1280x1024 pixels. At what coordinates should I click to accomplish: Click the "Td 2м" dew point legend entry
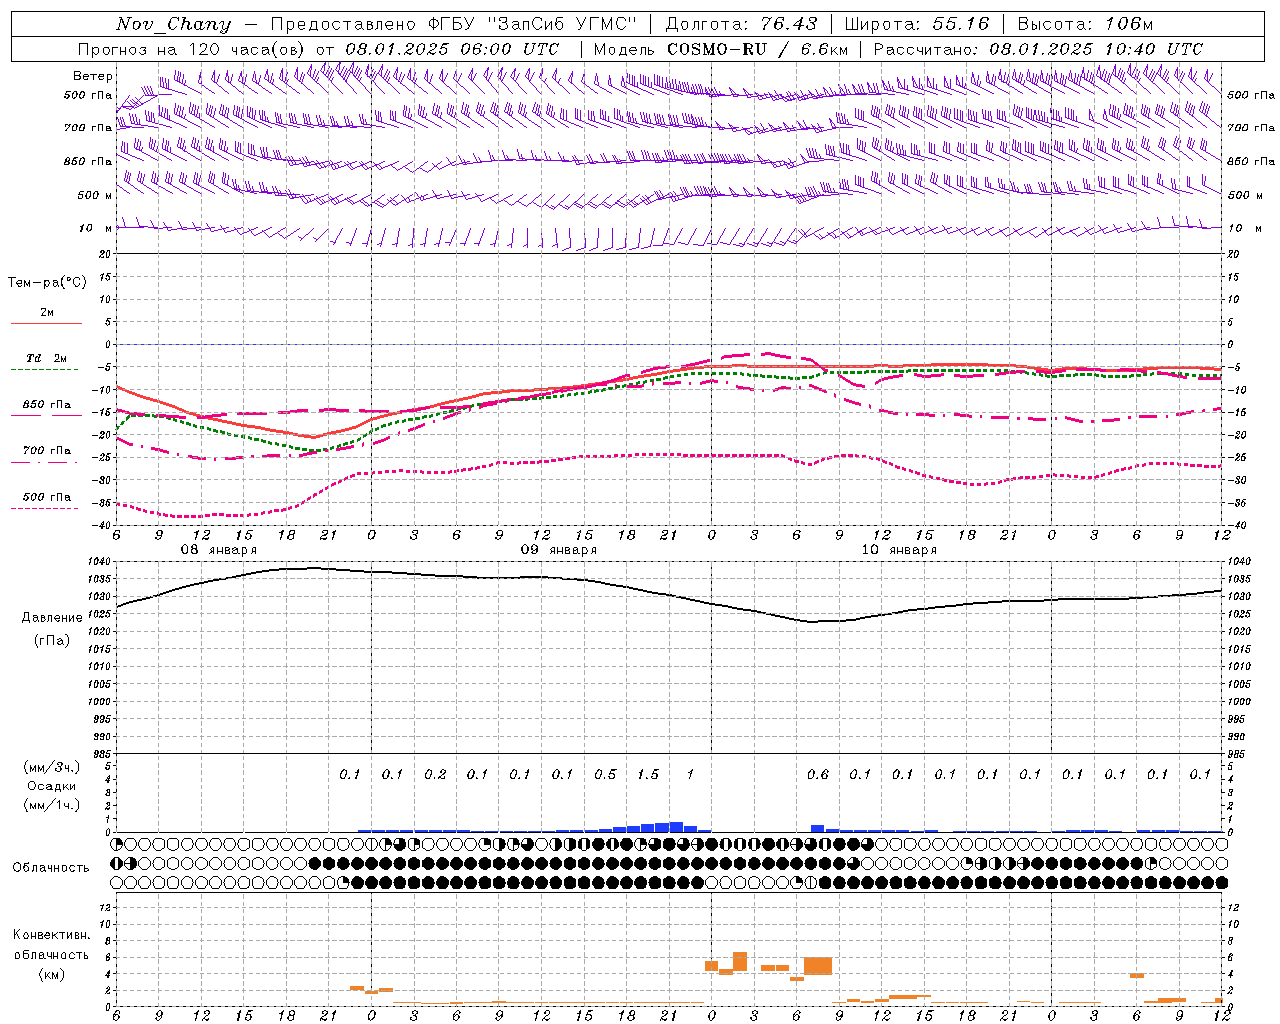point(47,358)
